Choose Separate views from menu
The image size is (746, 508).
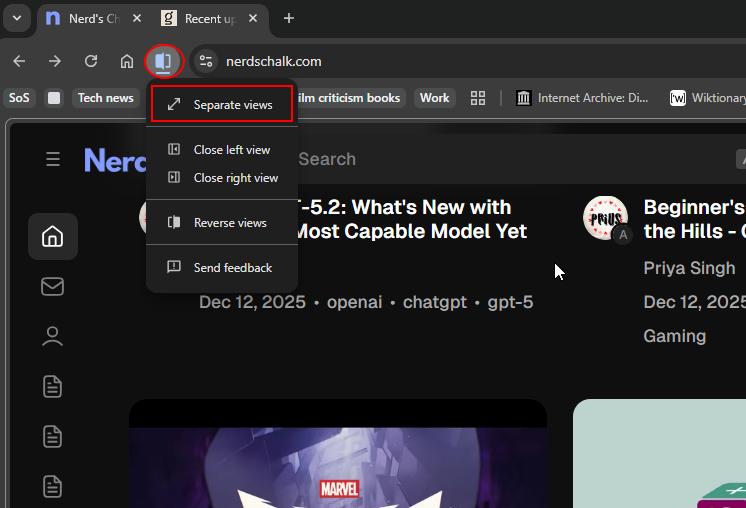[222, 105]
